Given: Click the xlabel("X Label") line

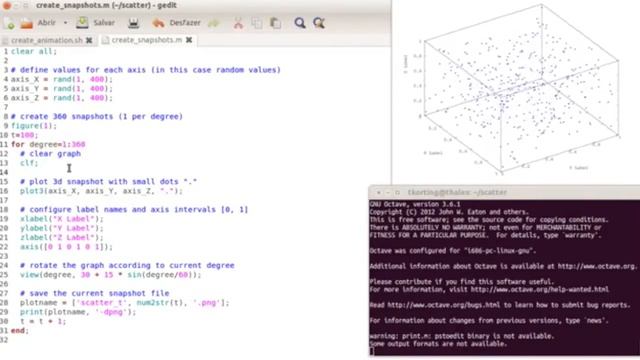Looking at the screenshot, I should pos(62,219).
